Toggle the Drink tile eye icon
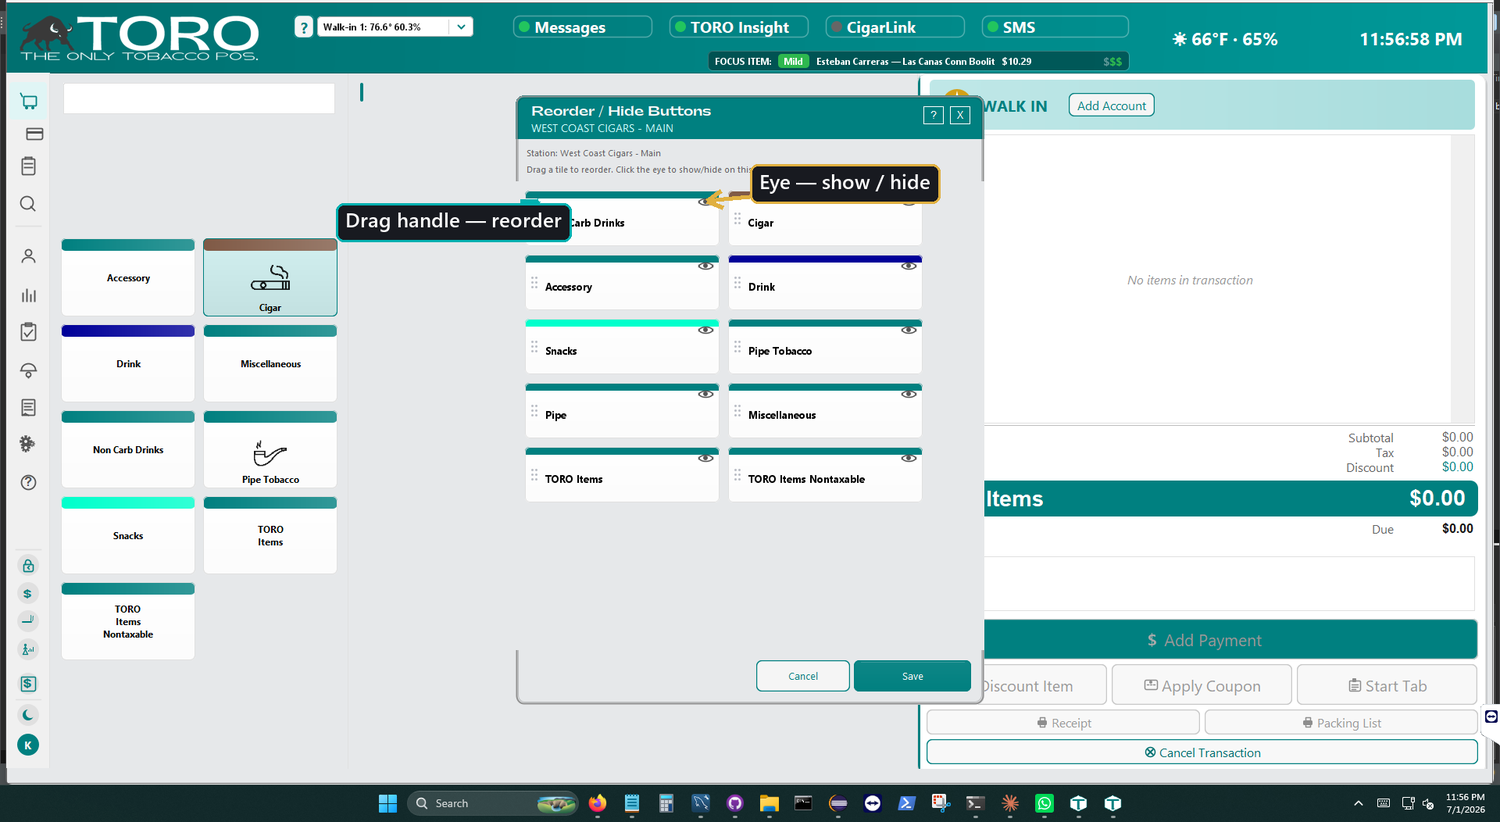1500x822 pixels. pyautogui.click(x=908, y=266)
